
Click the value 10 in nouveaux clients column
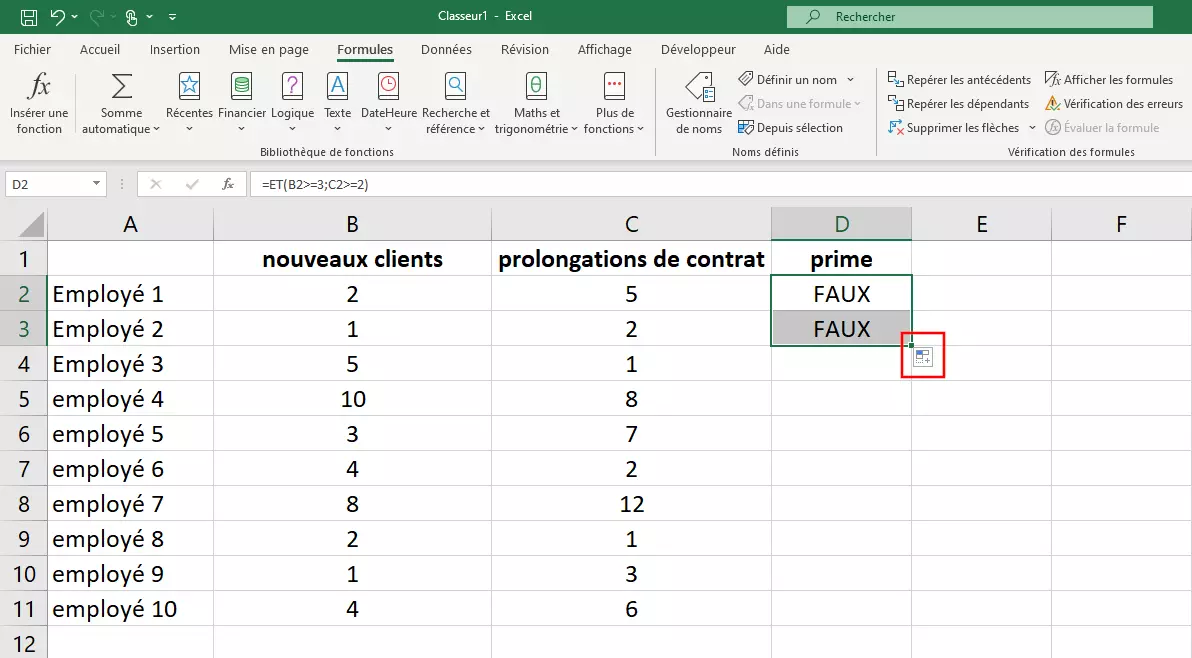352,399
